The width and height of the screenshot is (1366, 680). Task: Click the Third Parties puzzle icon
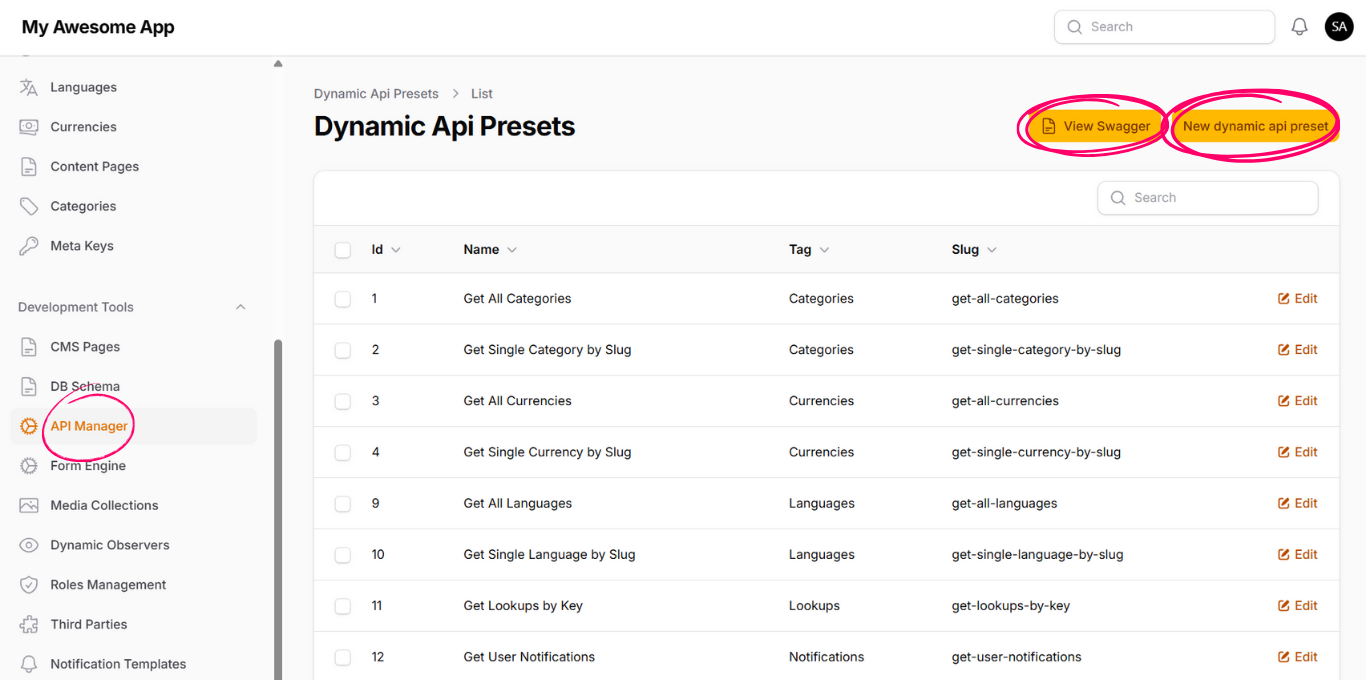coord(29,624)
